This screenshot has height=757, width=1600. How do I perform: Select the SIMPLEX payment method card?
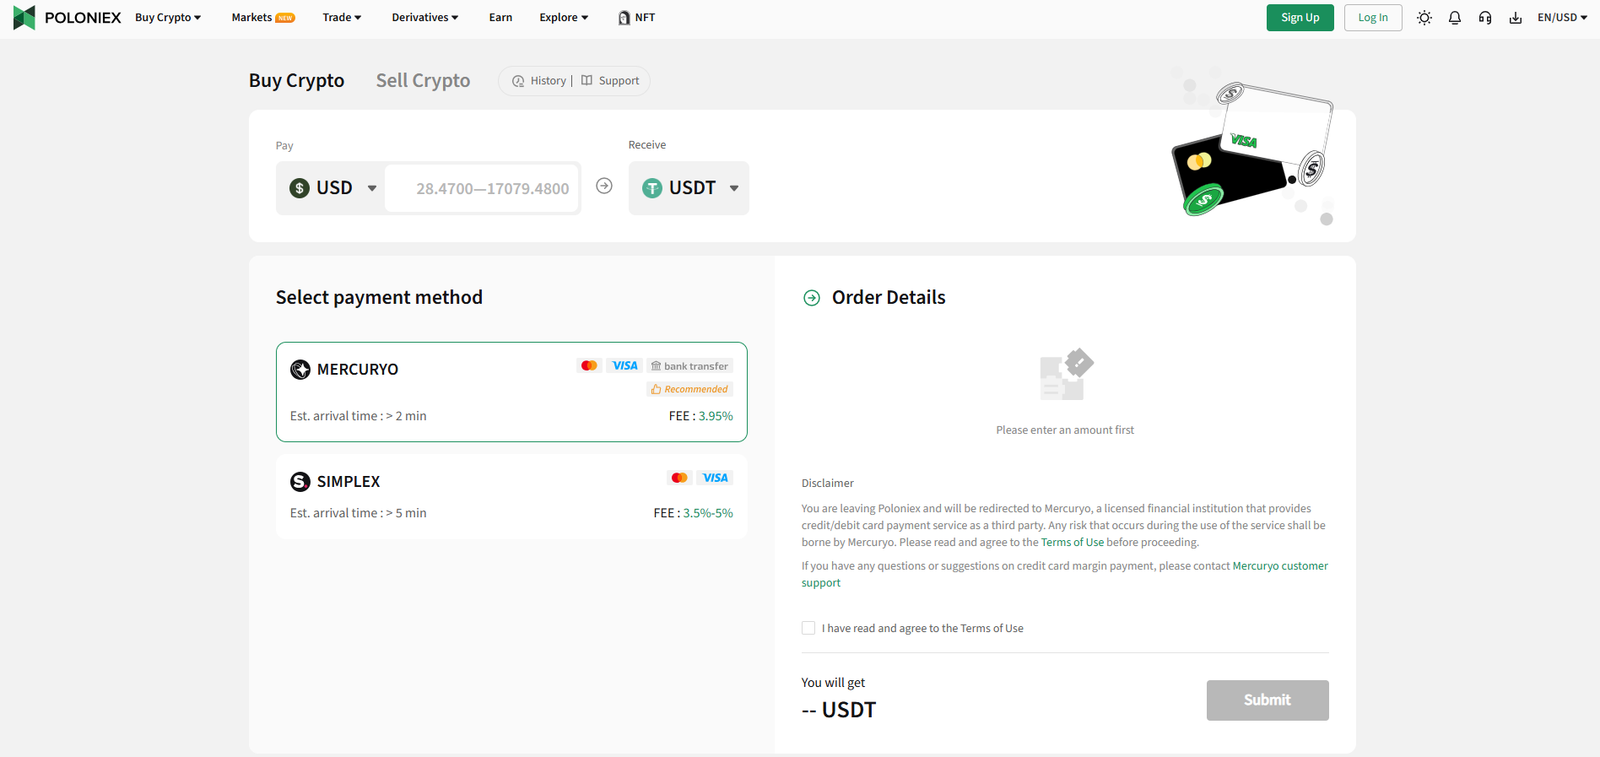click(512, 497)
